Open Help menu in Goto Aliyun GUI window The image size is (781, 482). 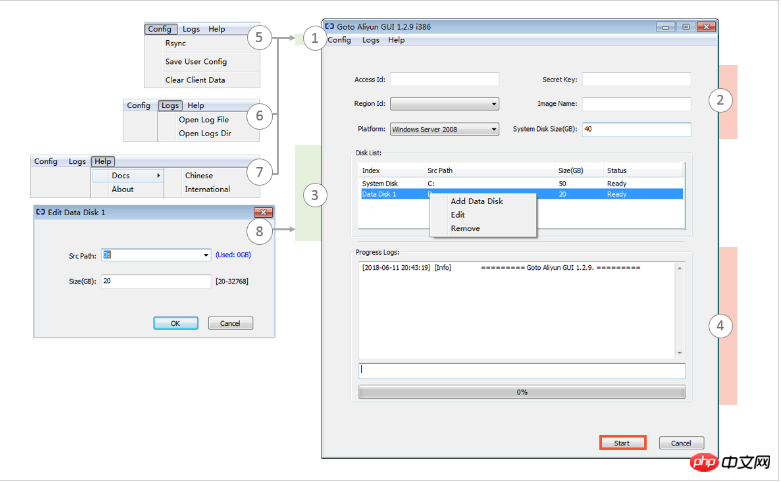[396, 40]
